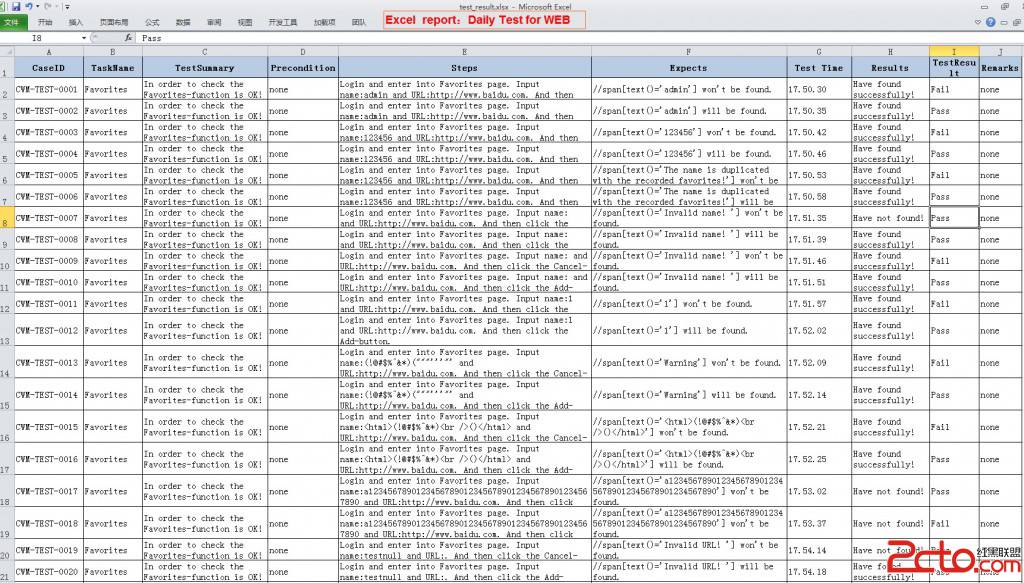This screenshot has width=1024, height=583.
Task: Select row 8 header
Action: [6, 218]
